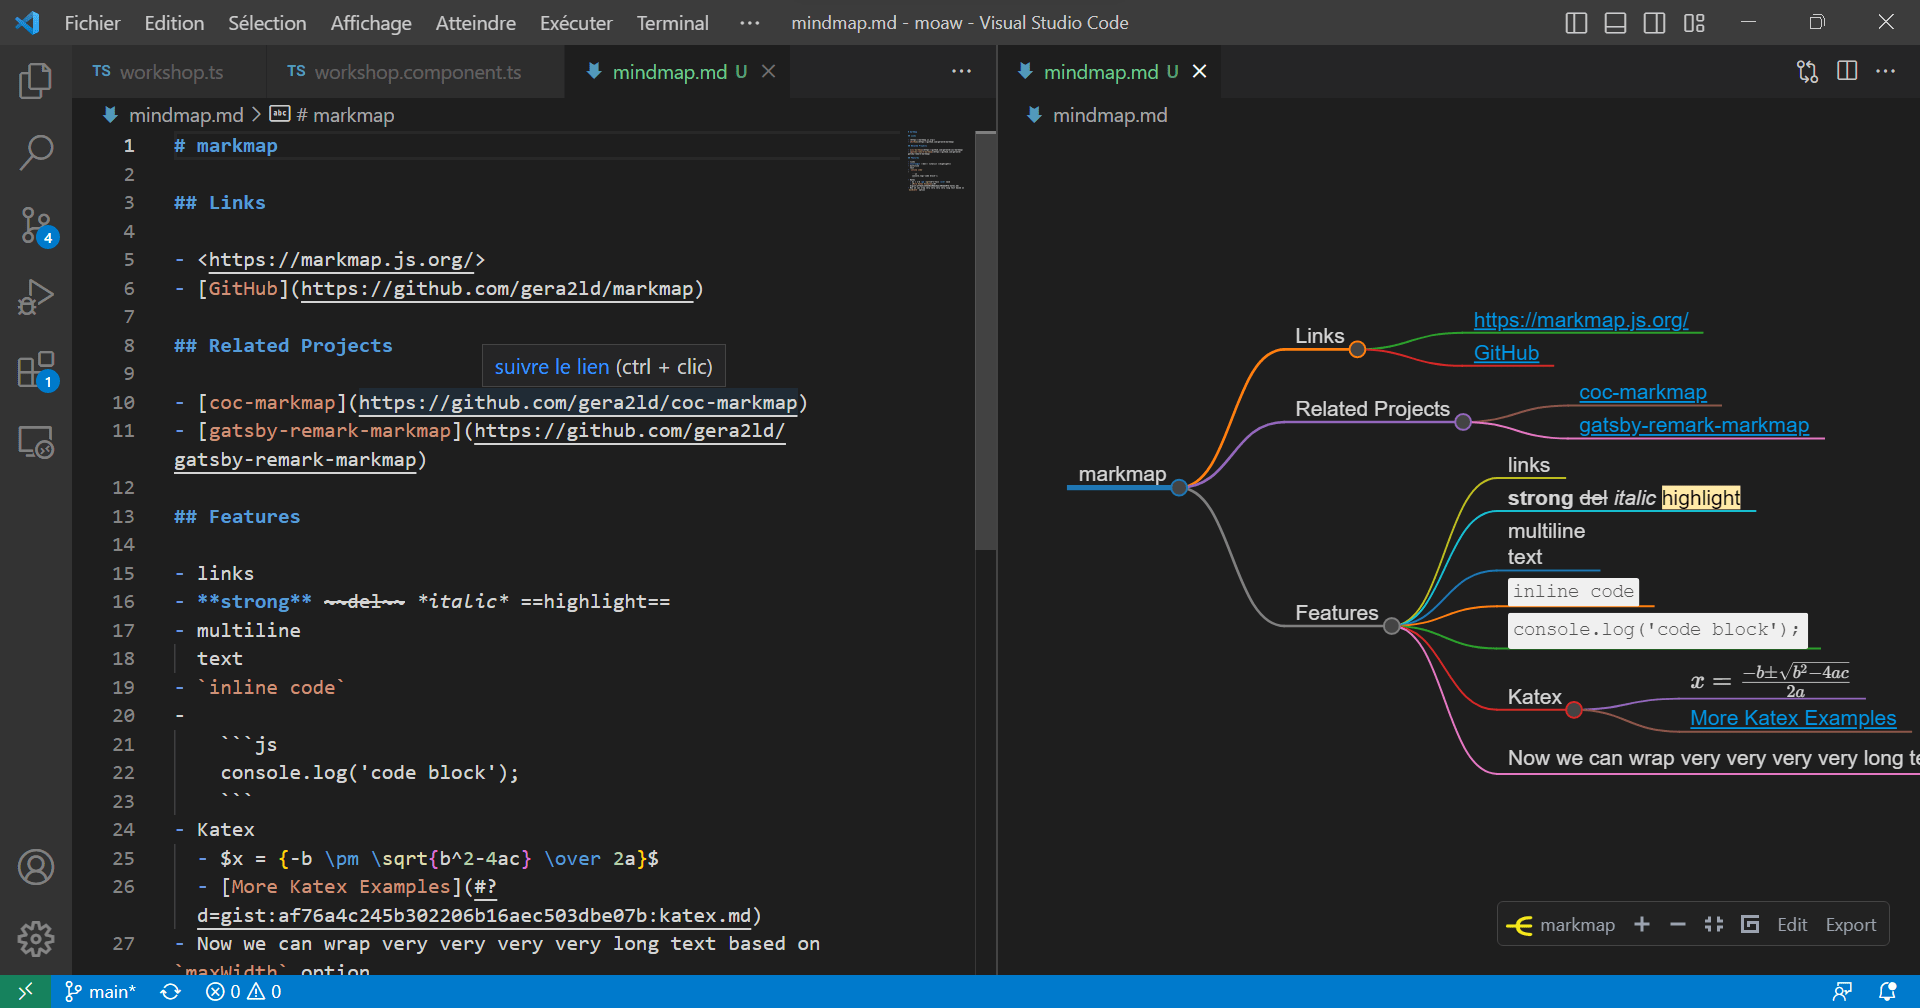Viewport: 1920px width, 1008px height.
Task: Close the mindmap.md preview tab
Action: [1199, 71]
